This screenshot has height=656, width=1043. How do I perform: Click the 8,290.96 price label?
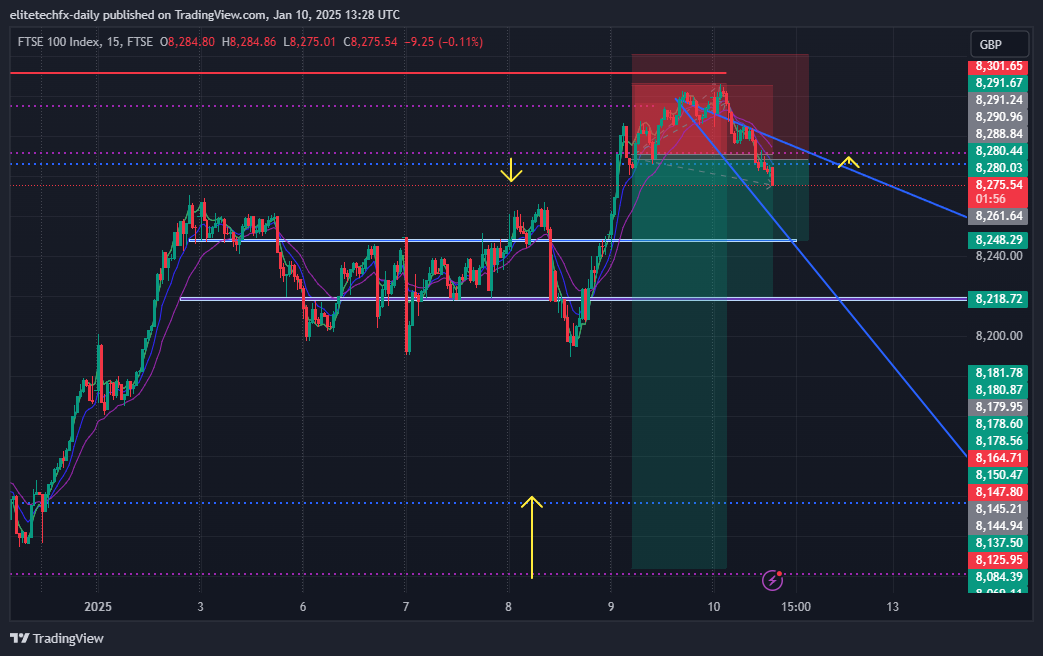coord(998,117)
